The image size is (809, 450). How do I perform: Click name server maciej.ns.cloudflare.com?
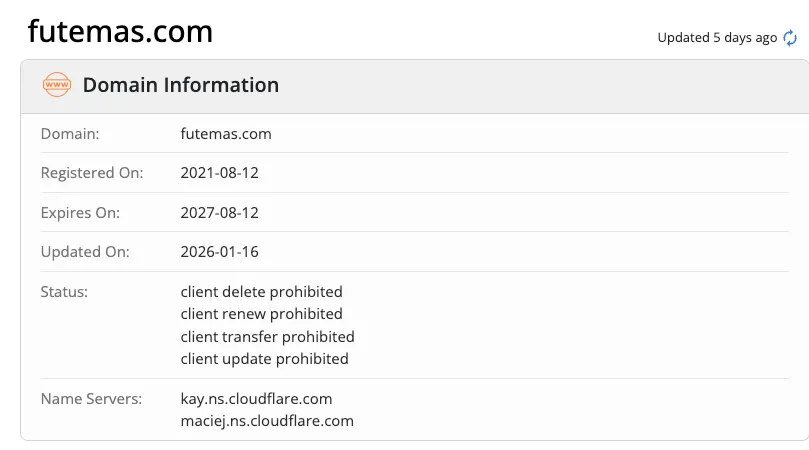(x=267, y=421)
